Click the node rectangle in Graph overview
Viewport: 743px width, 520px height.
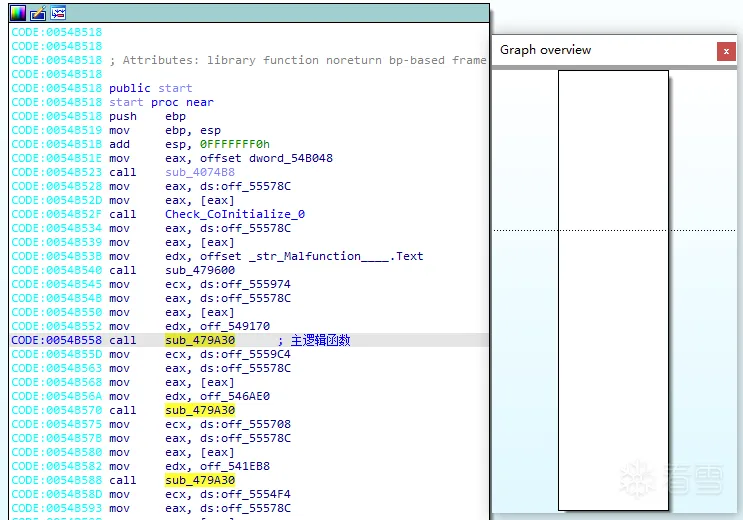(613, 290)
